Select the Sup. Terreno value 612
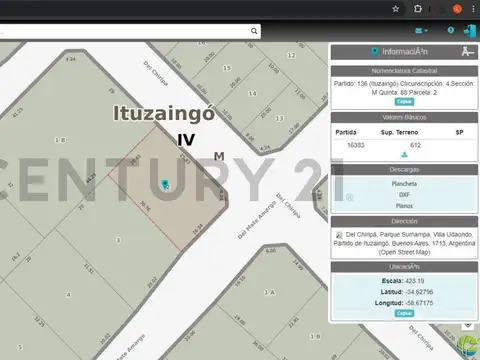The height and width of the screenshot is (360, 480). coord(415,145)
